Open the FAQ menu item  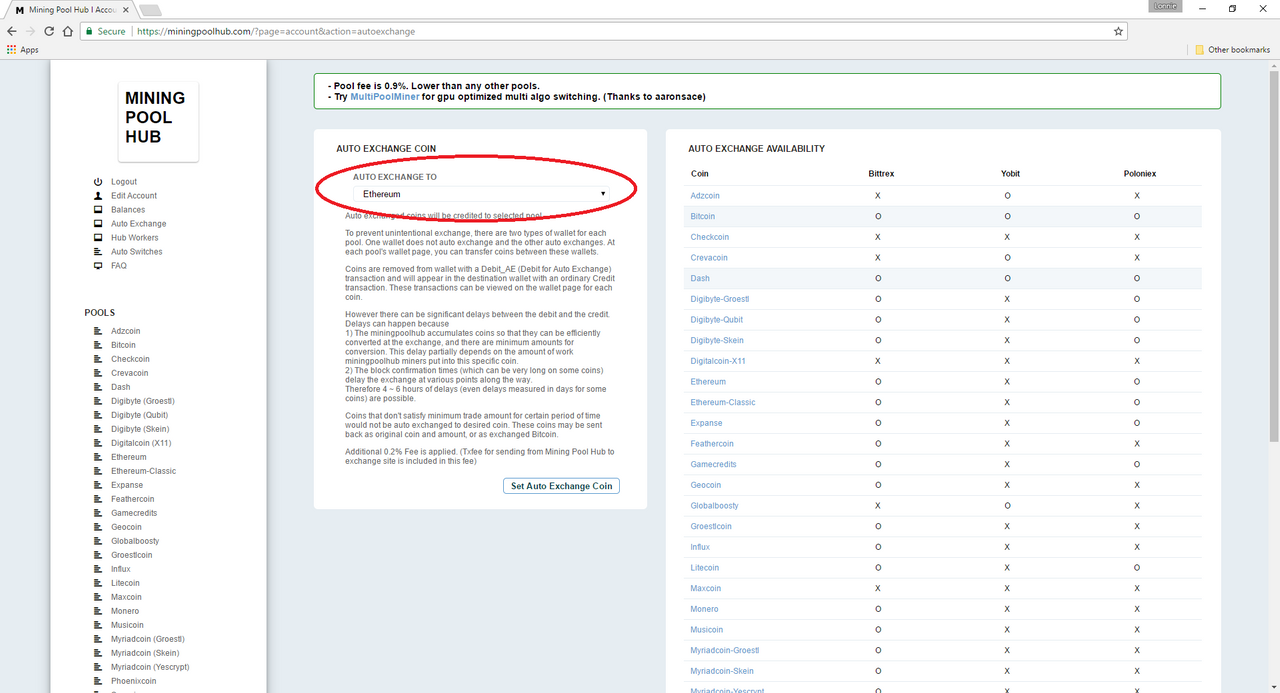pos(119,266)
